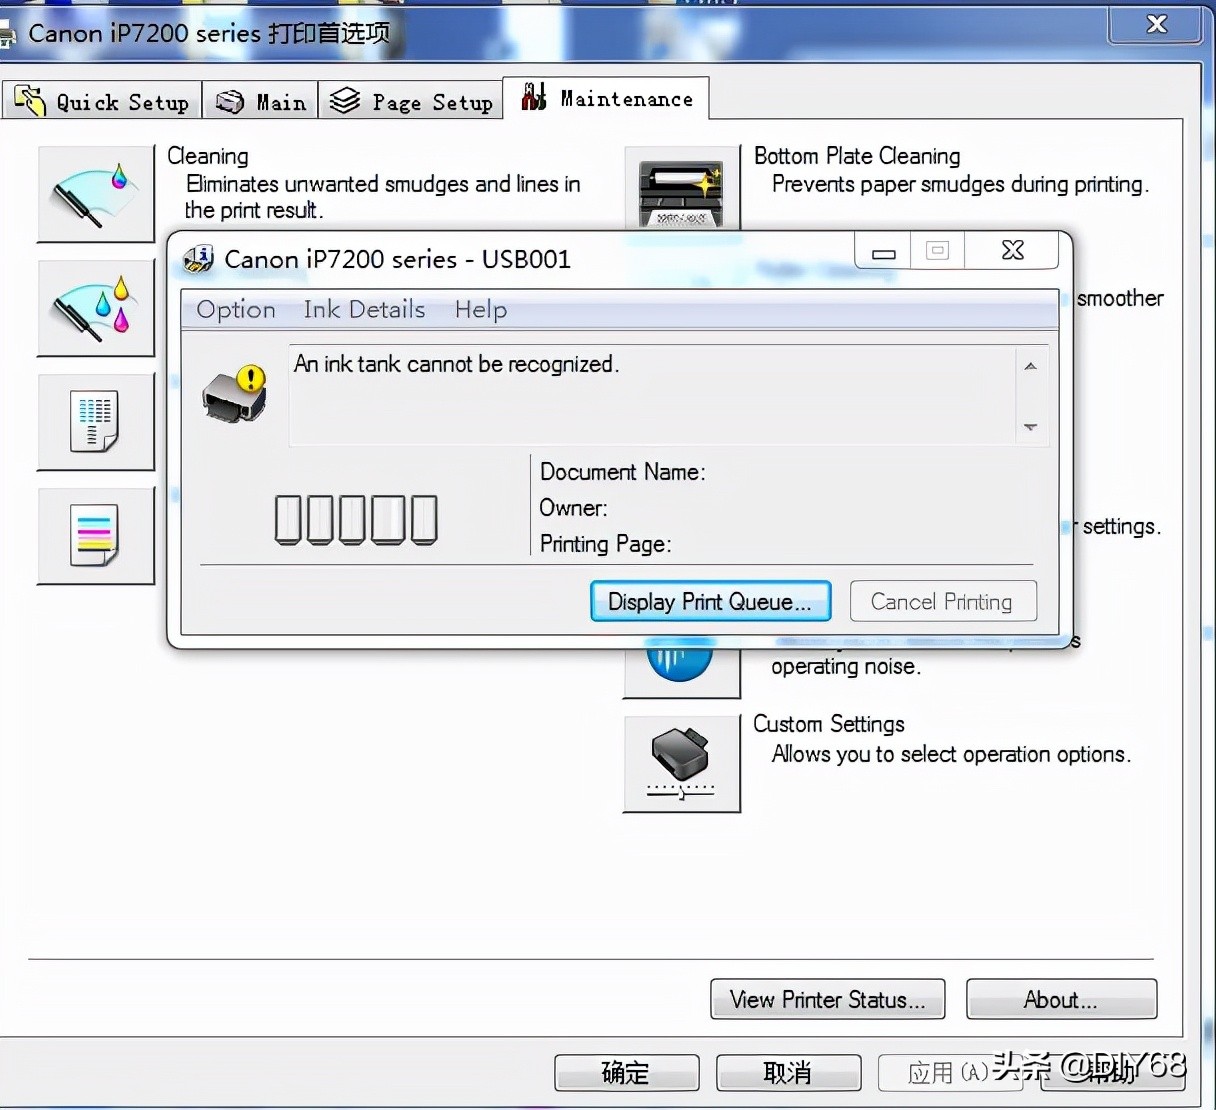The width and height of the screenshot is (1216, 1110).
Task: Close the USB001 status monitor window
Action: 1012,251
